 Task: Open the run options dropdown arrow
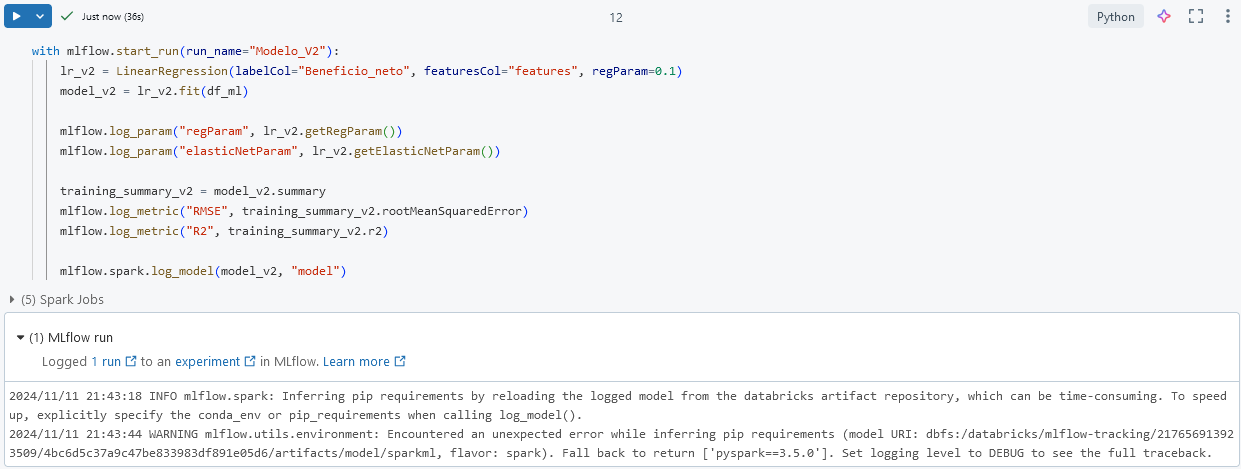click(x=39, y=17)
